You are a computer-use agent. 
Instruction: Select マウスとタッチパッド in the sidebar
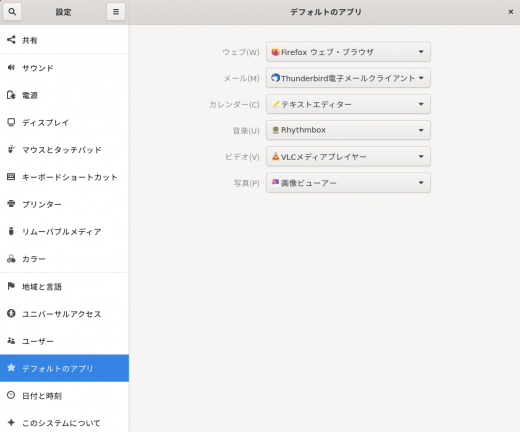tap(64, 150)
